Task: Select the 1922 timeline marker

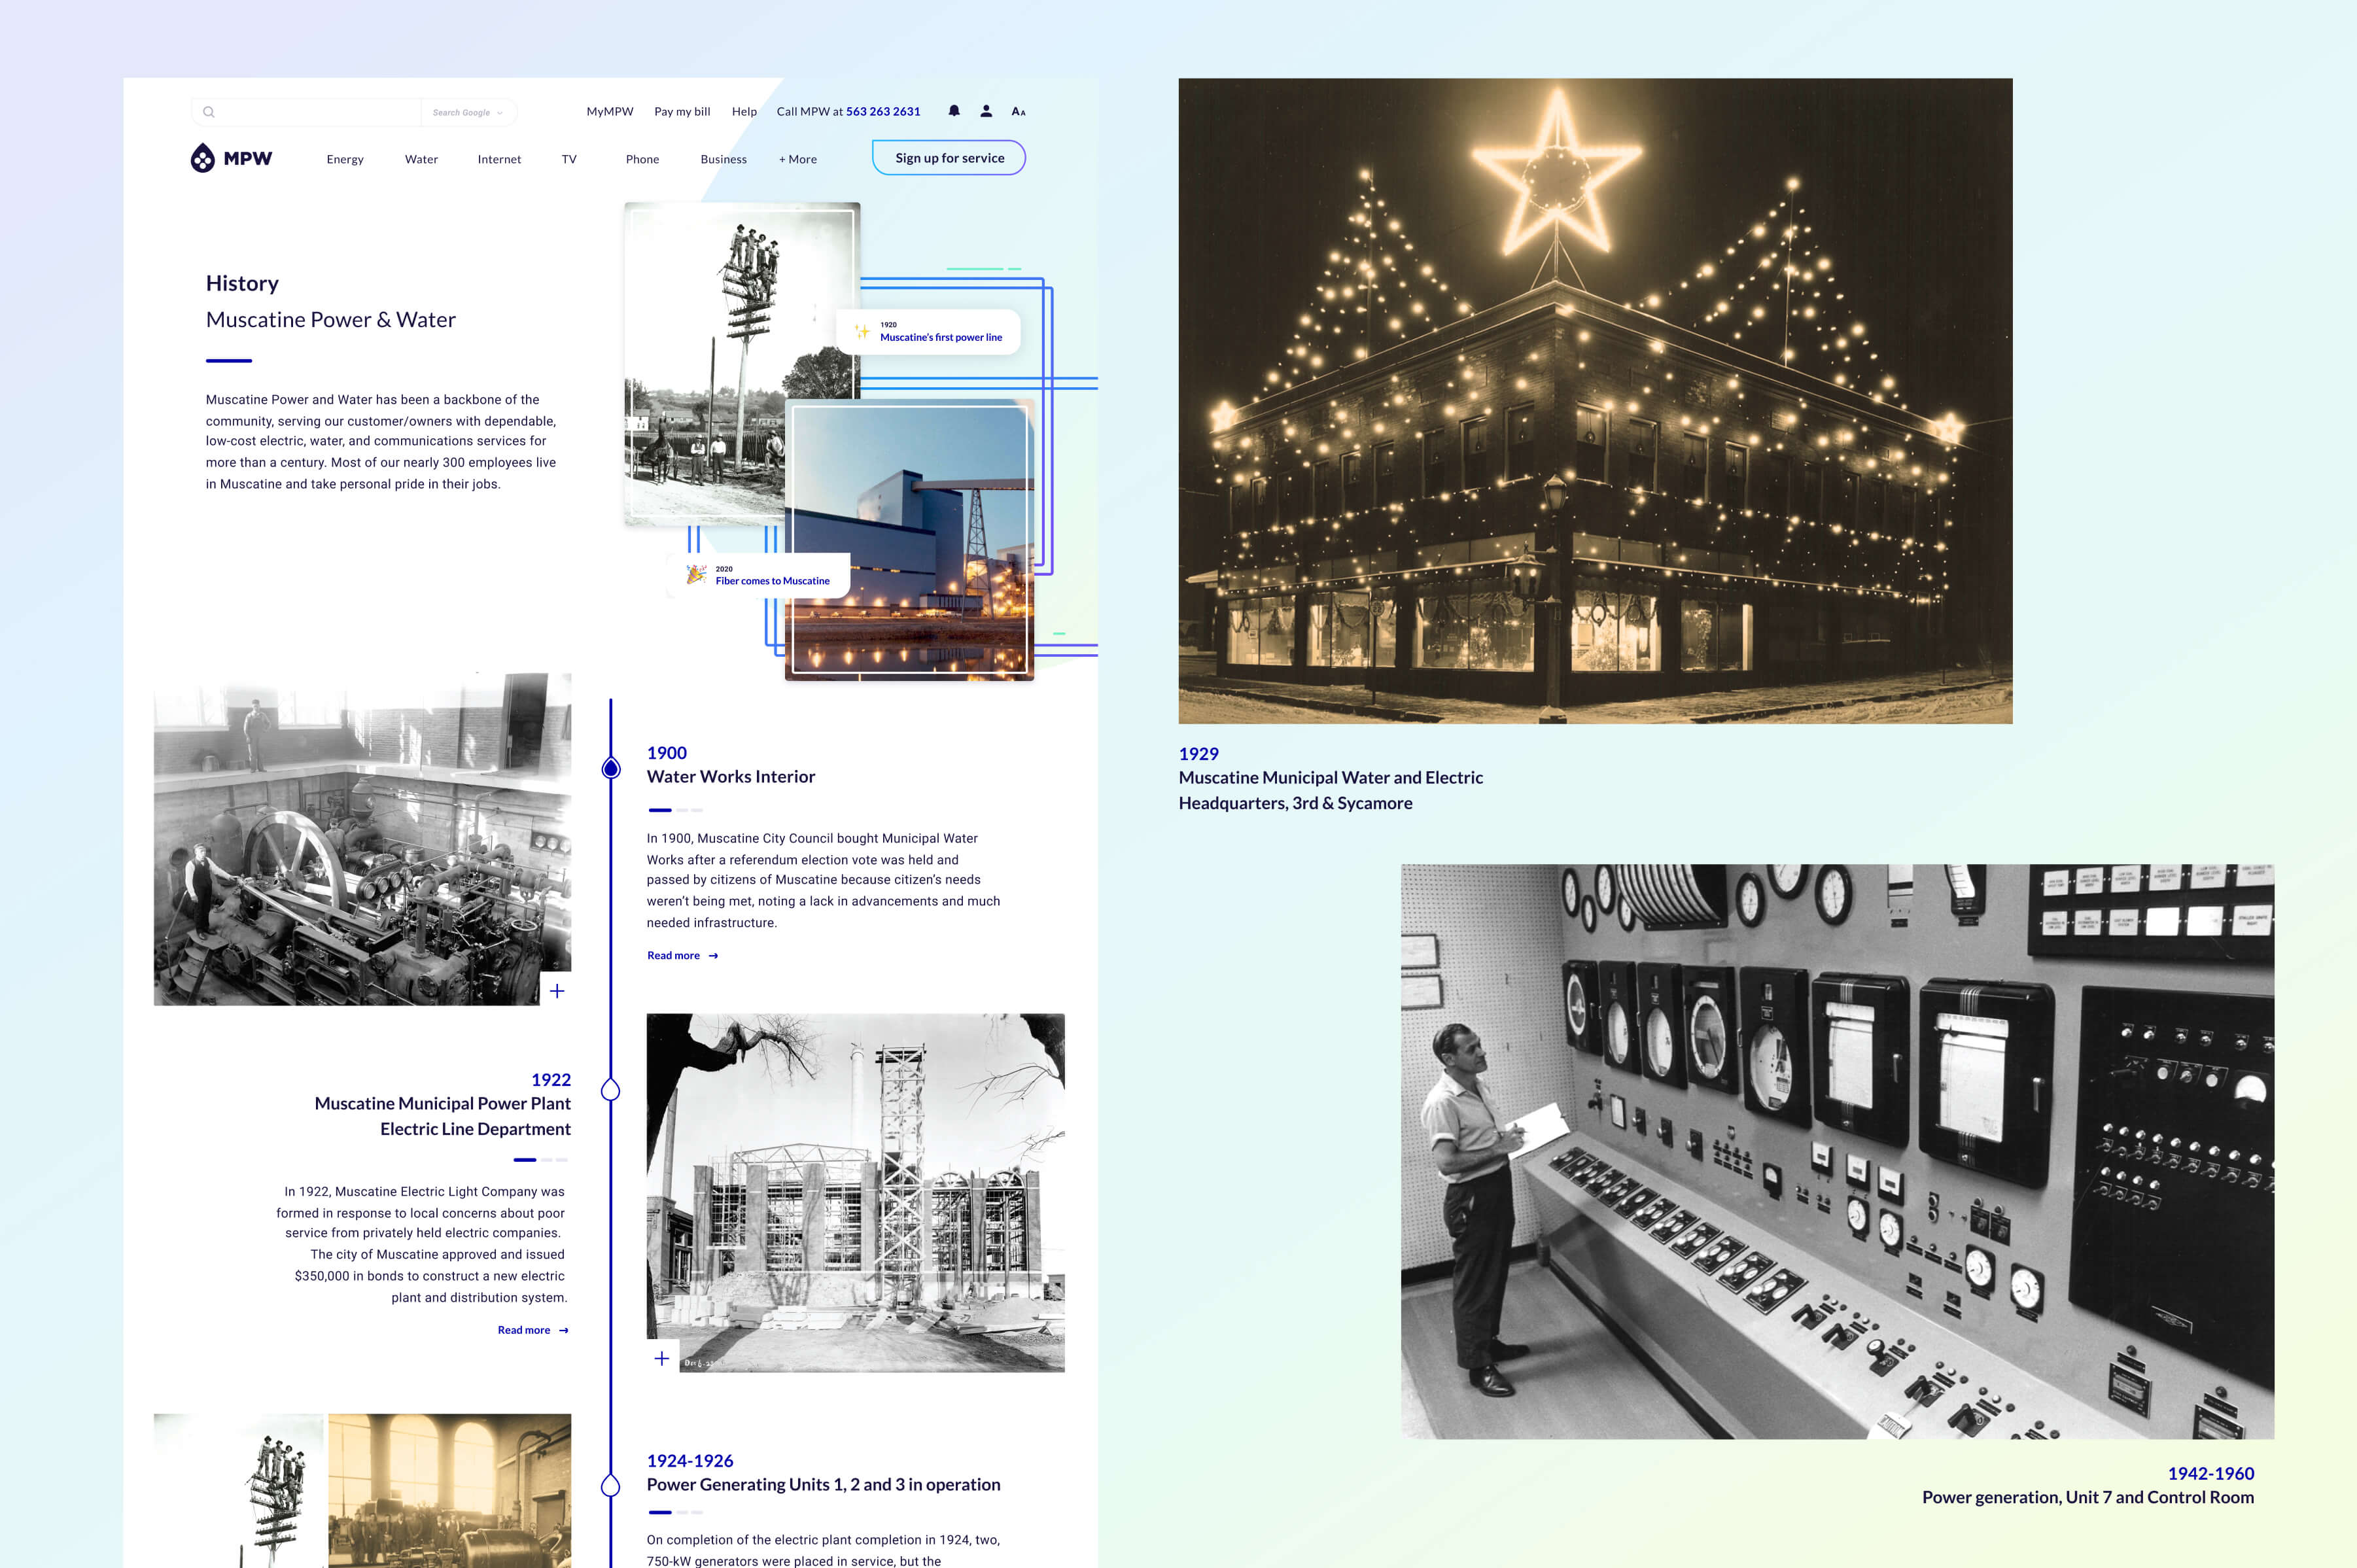Action: 611,1090
